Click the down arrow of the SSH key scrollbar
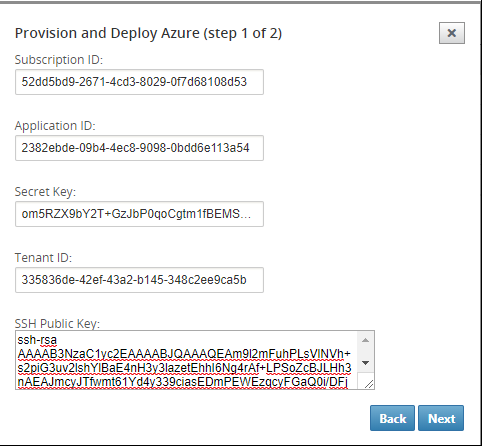 (365, 363)
